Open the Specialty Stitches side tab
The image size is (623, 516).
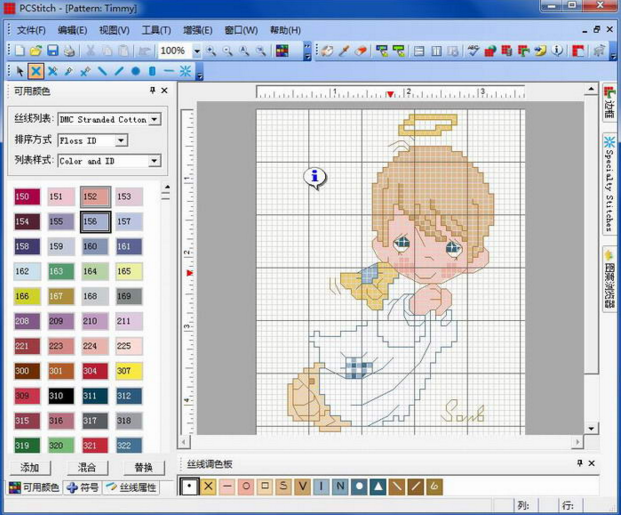coord(609,184)
